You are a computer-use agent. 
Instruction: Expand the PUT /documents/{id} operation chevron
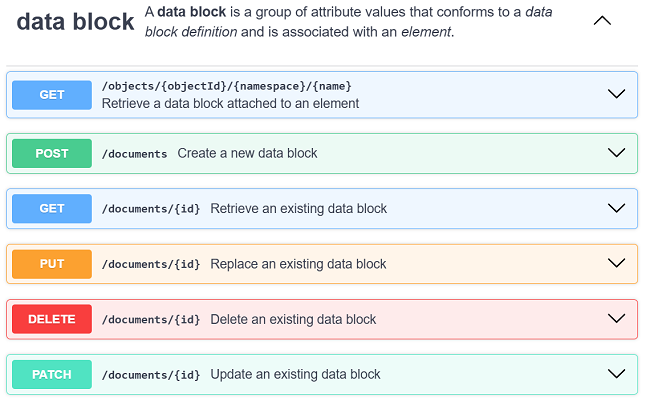pos(616,263)
